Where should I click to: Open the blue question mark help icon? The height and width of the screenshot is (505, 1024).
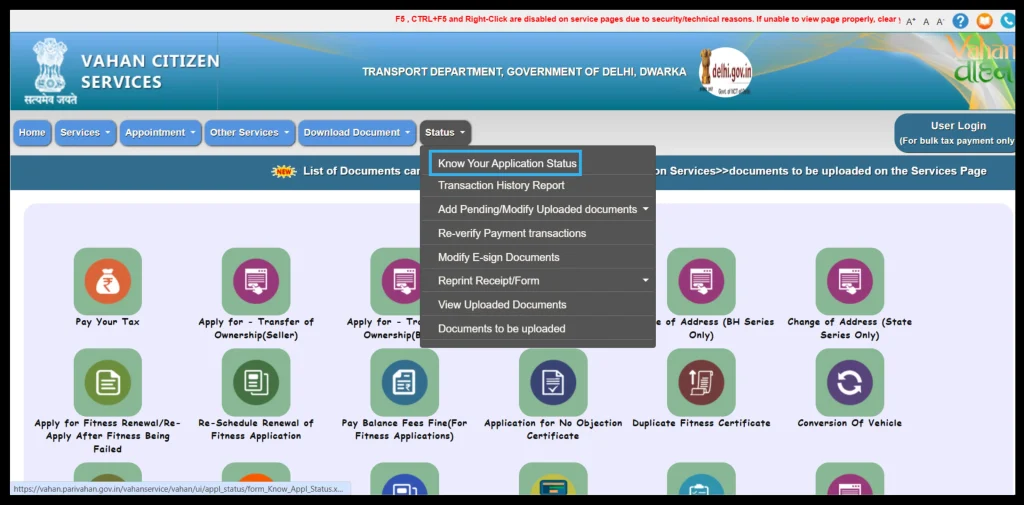tap(960, 21)
